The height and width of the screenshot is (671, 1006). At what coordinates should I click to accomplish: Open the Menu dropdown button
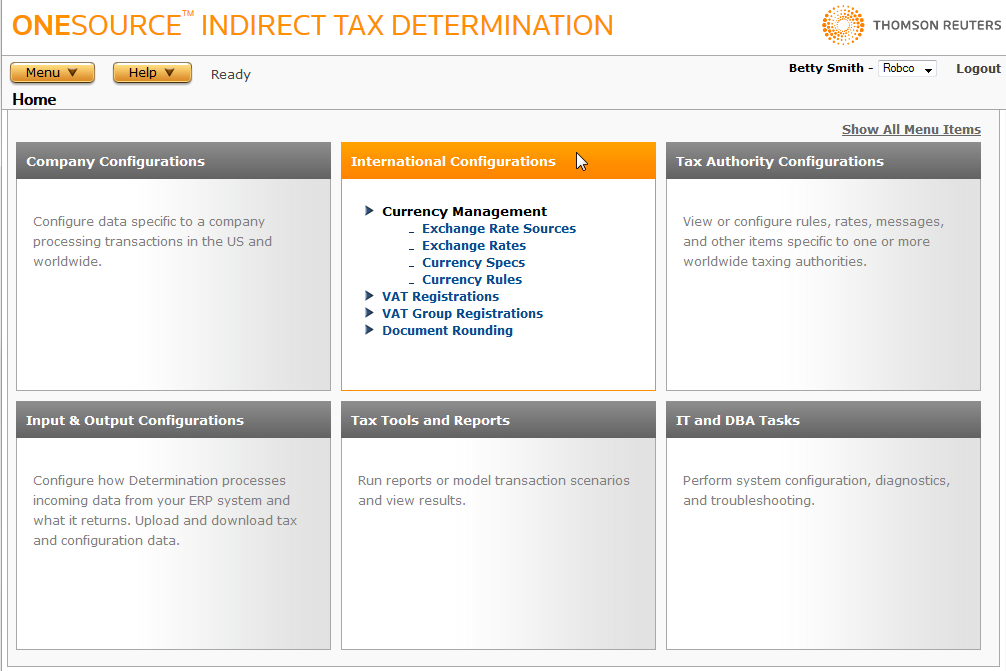[x=52, y=73]
